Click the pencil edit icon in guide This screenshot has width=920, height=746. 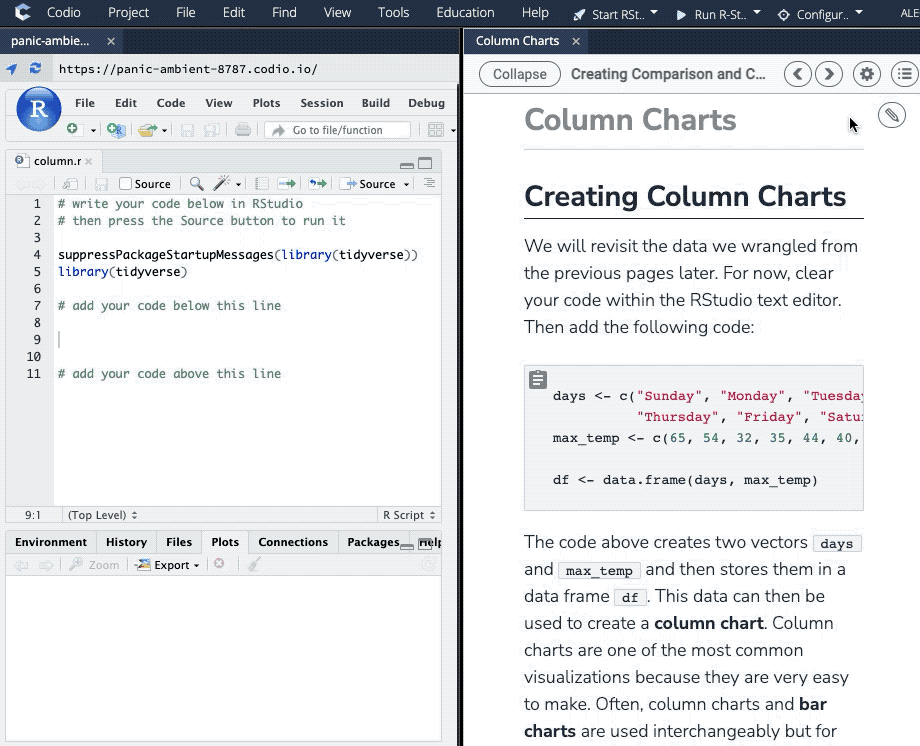(x=891, y=116)
